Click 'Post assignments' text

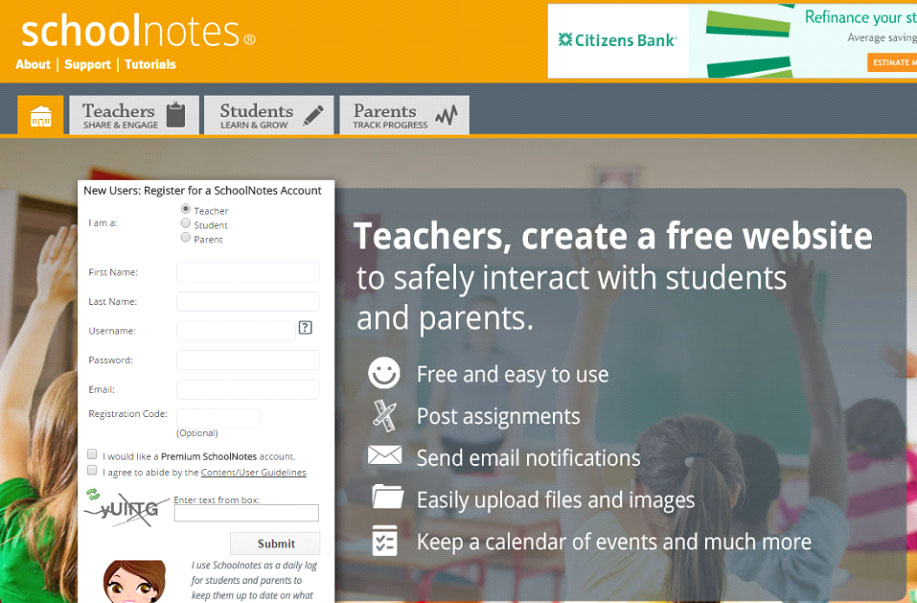tap(498, 416)
